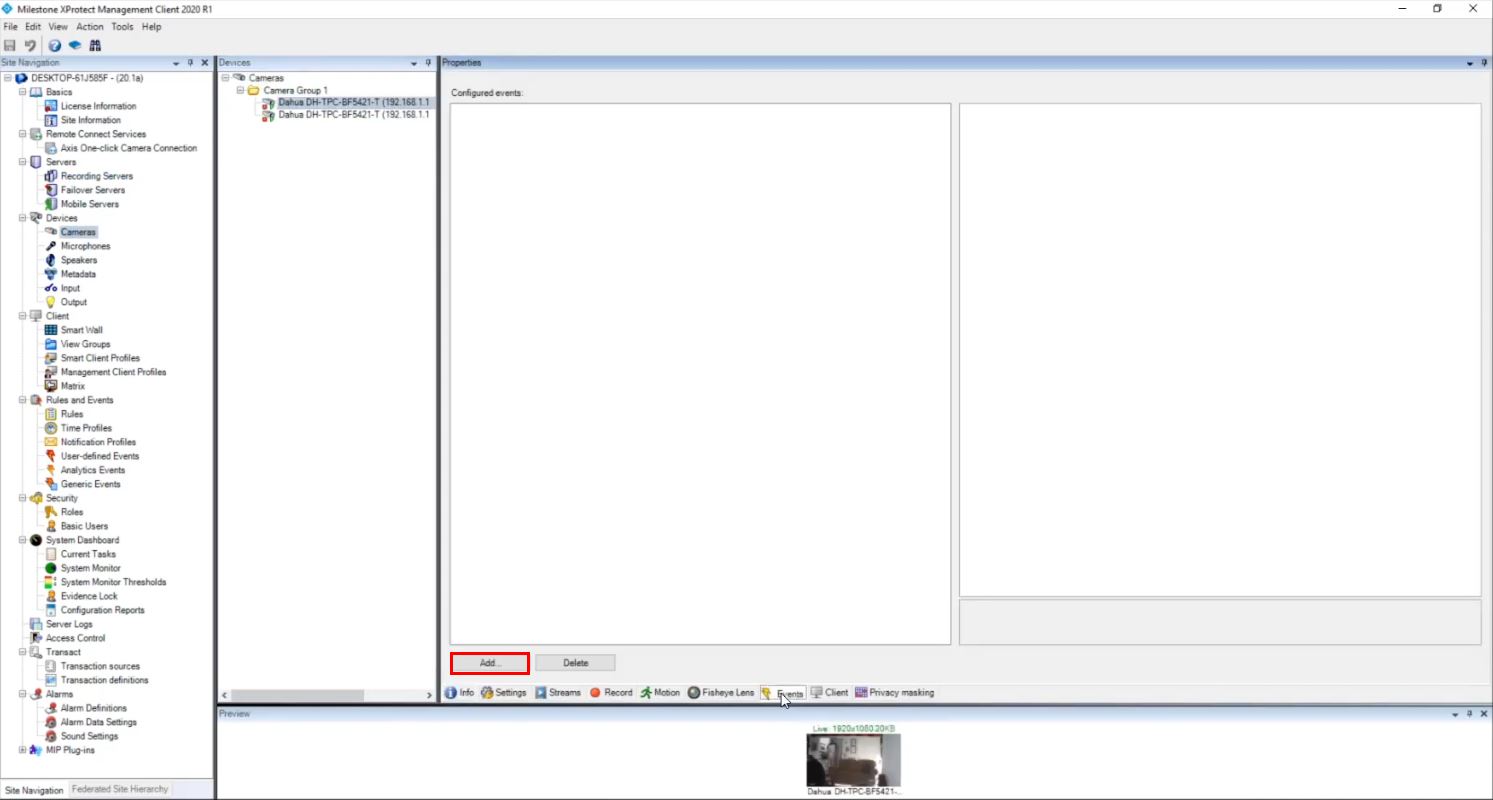Collapse the Basics tree node

tap(23, 92)
